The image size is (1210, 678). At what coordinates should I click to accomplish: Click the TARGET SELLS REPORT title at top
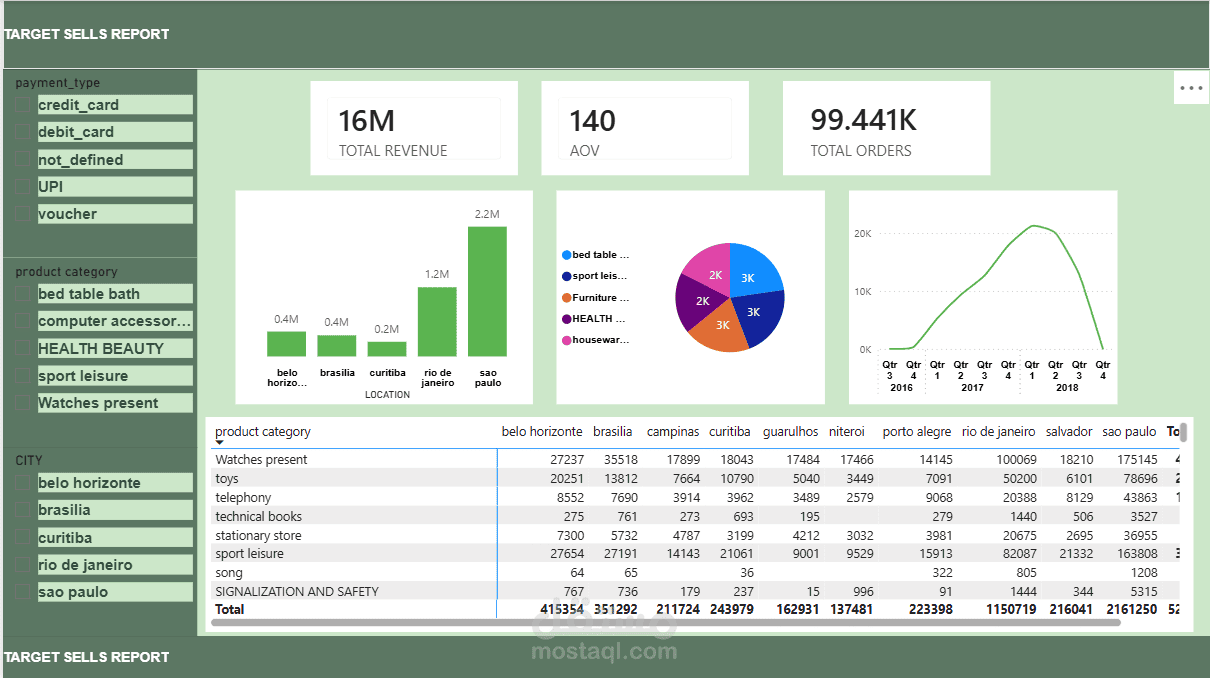click(87, 34)
